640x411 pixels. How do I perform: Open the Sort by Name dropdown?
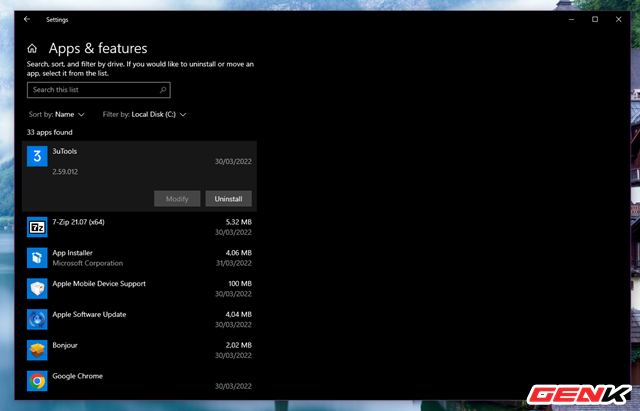[56, 114]
